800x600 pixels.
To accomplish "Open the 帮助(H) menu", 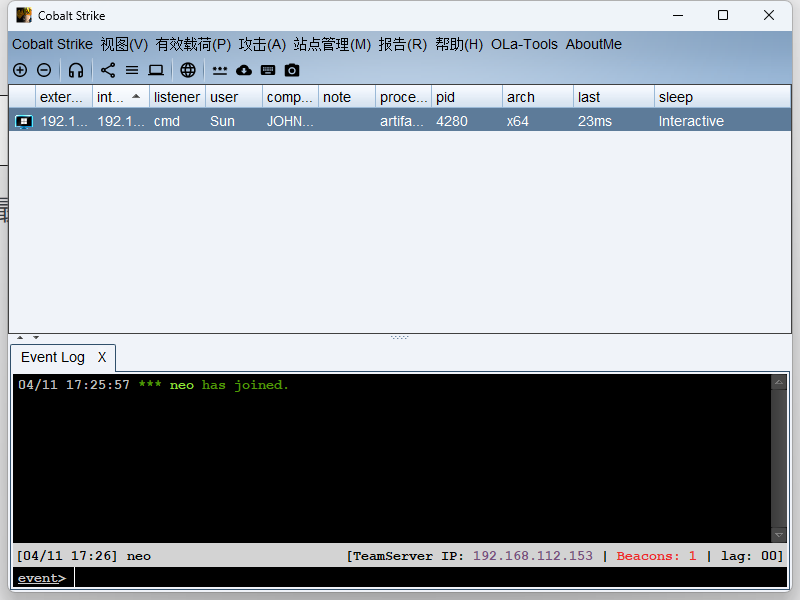I will [459, 44].
